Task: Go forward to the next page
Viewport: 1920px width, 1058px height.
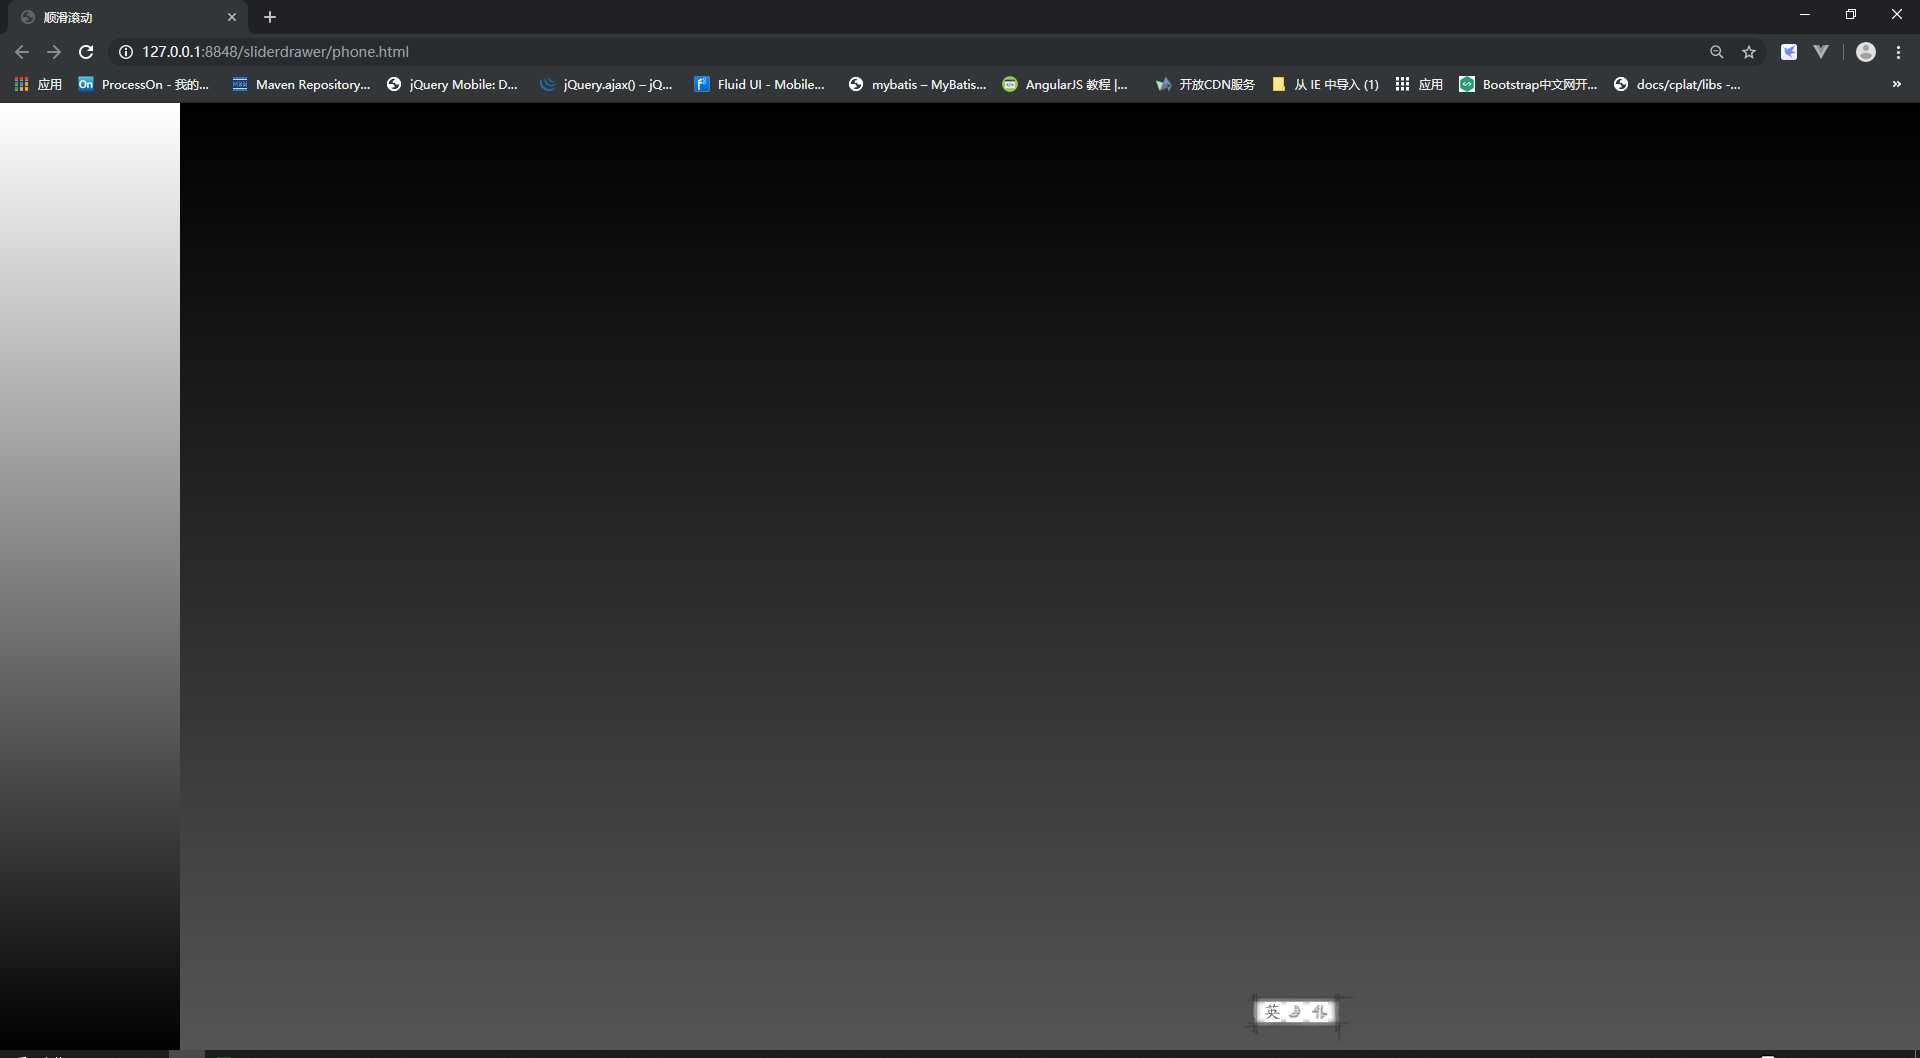Action: coord(54,52)
